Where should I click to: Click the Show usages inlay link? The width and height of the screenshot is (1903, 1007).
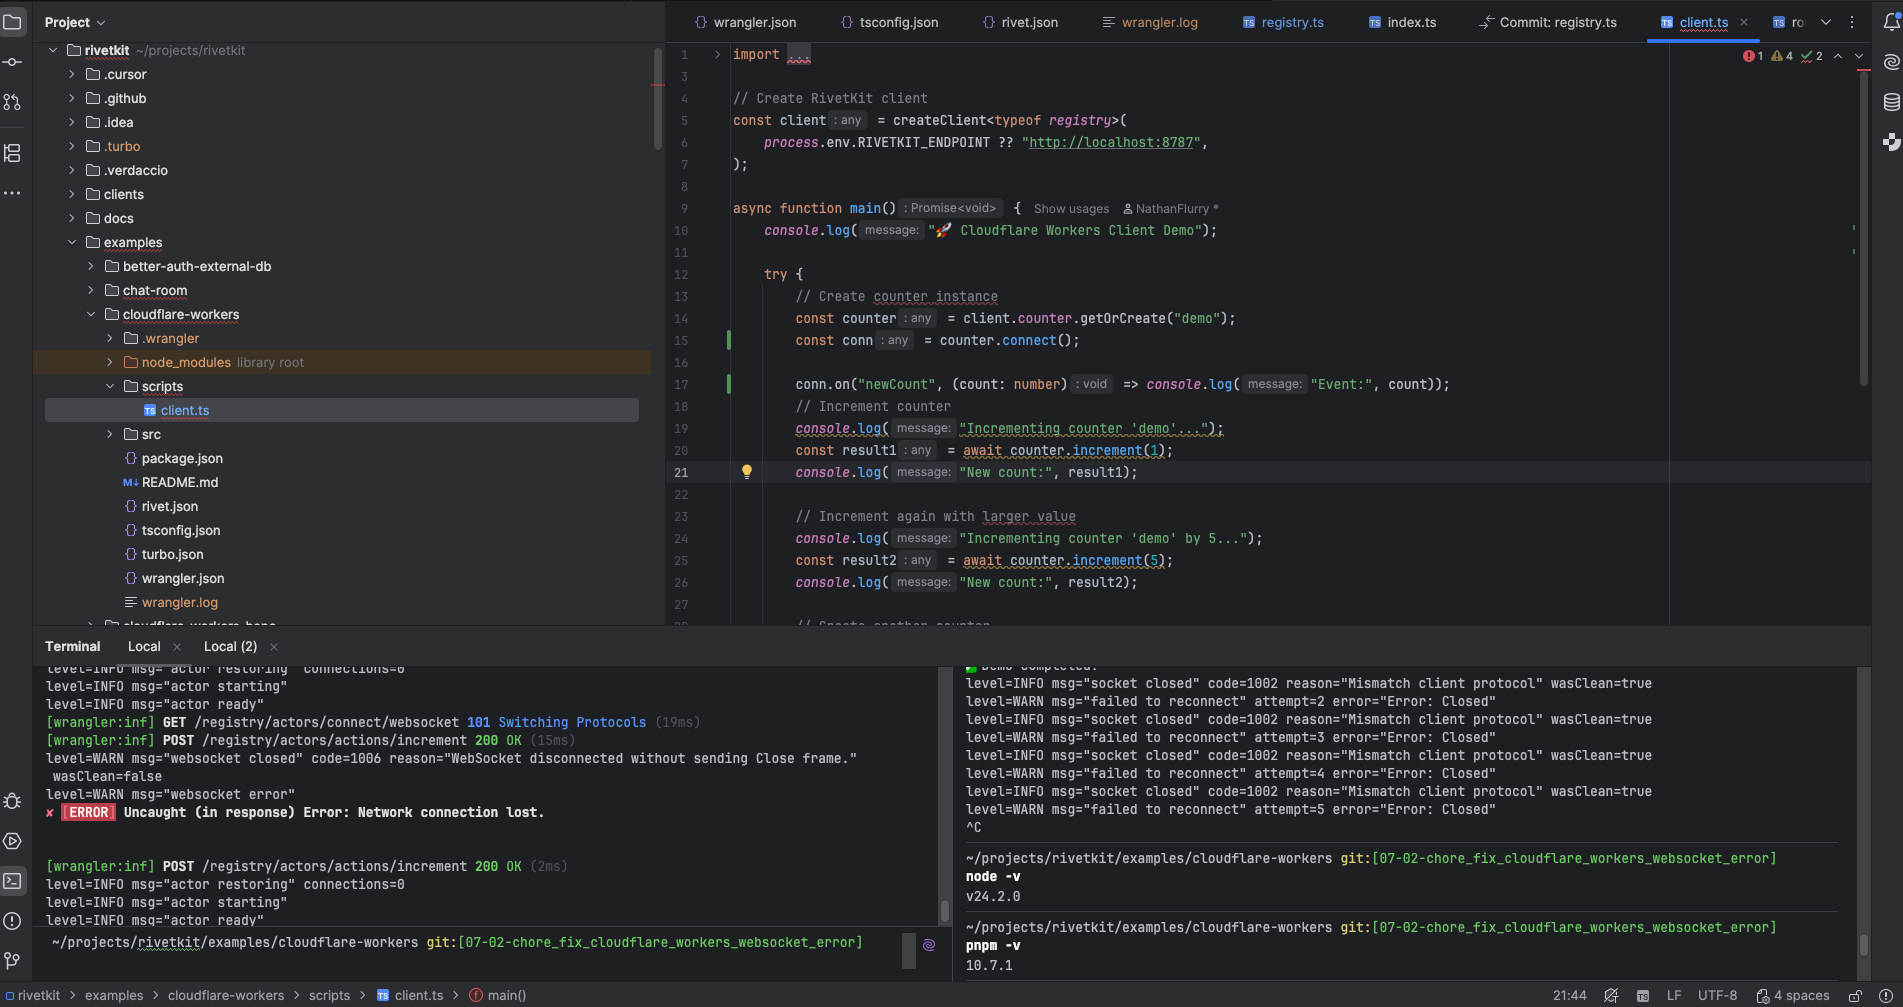click(x=1071, y=209)
